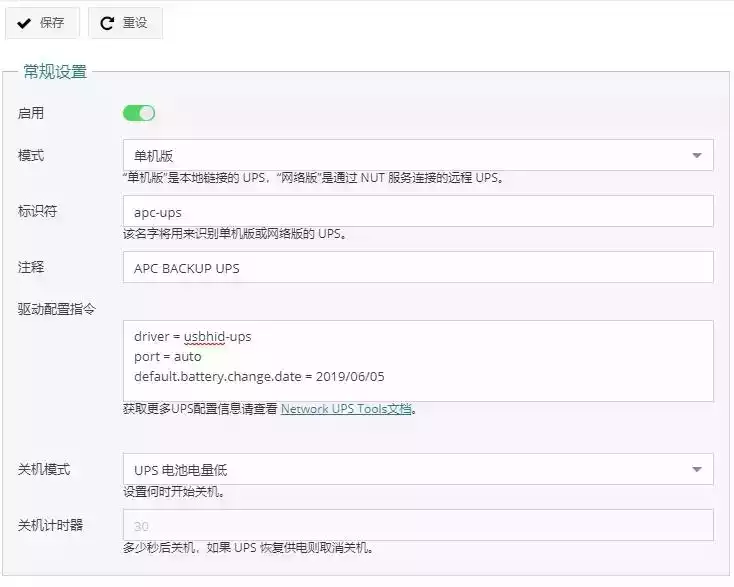The image size is (734, 587).
Task: Click the 关机计时器 label
Action: [x=50, y=525]
